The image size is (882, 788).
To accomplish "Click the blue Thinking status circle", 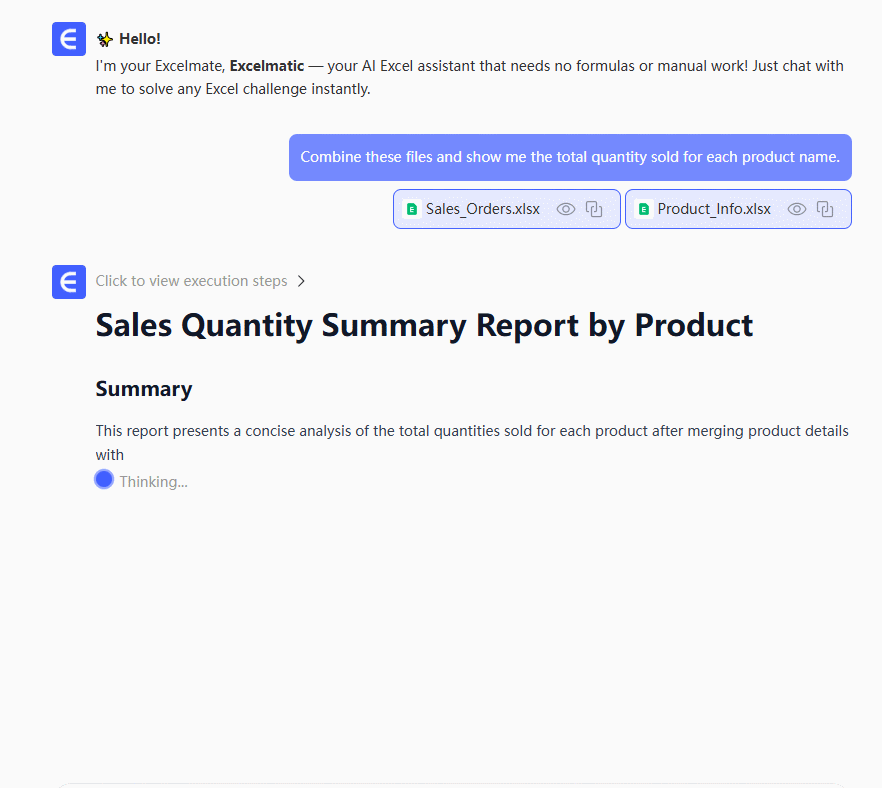I will point(104,480).
